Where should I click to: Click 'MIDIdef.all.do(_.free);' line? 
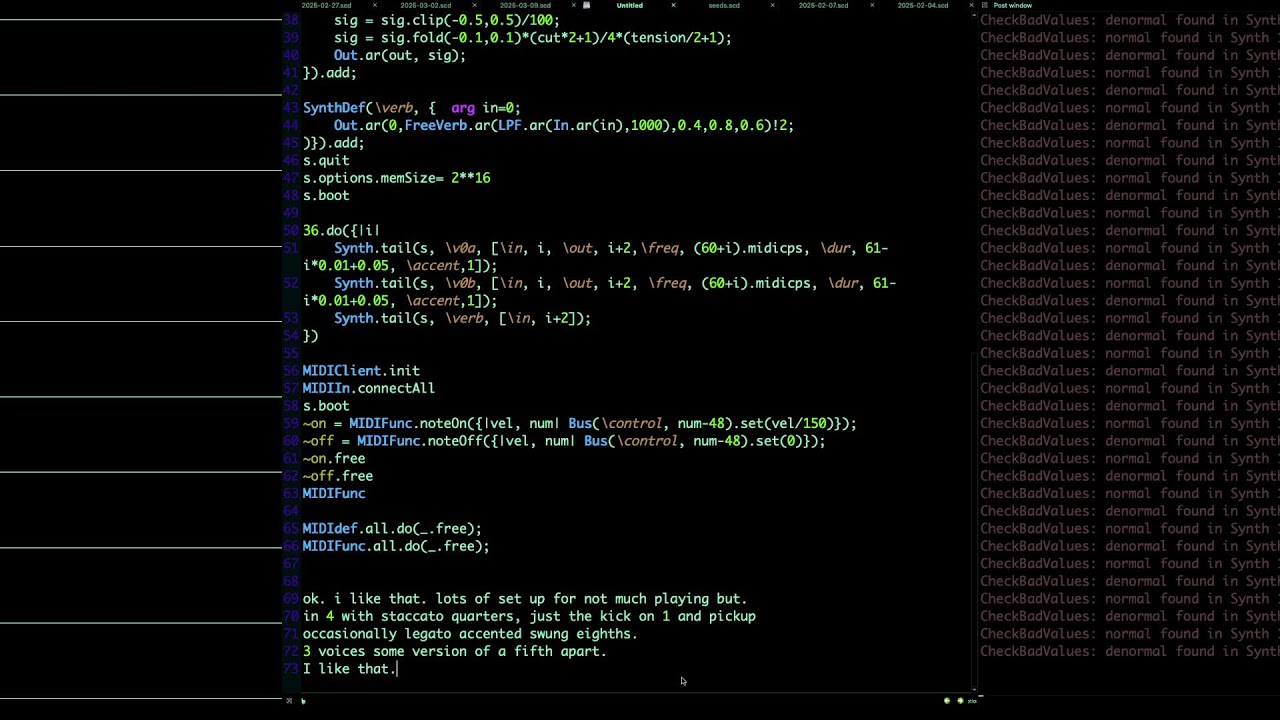(x=392, y=528)
